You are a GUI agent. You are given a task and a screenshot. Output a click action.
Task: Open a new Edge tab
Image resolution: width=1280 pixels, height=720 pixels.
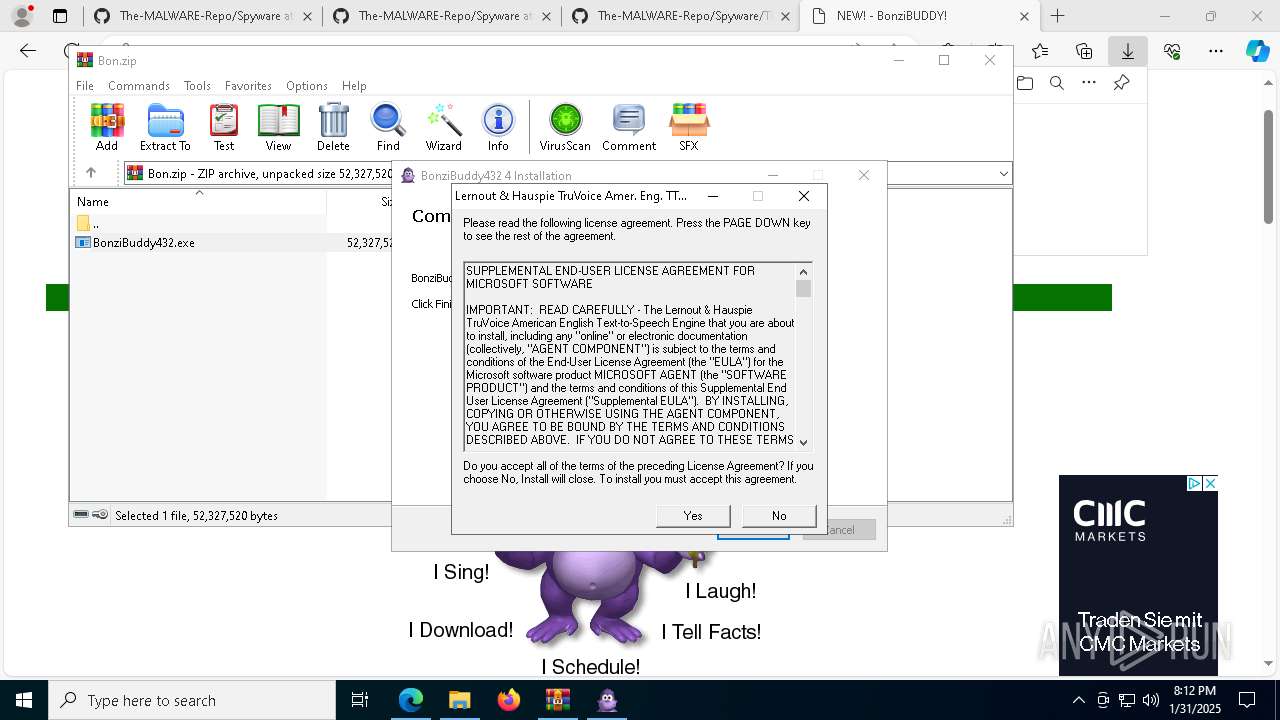point(1058,16)
